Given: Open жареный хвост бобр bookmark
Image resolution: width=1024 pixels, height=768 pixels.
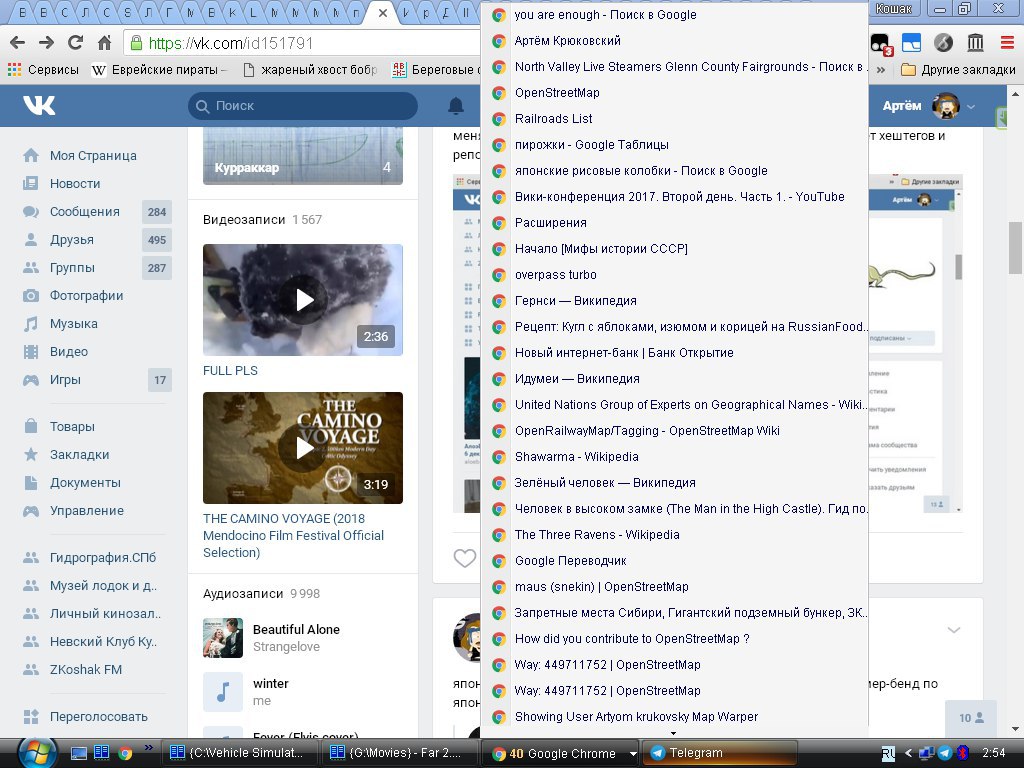Looking at the screenshot, I should 311,70.
